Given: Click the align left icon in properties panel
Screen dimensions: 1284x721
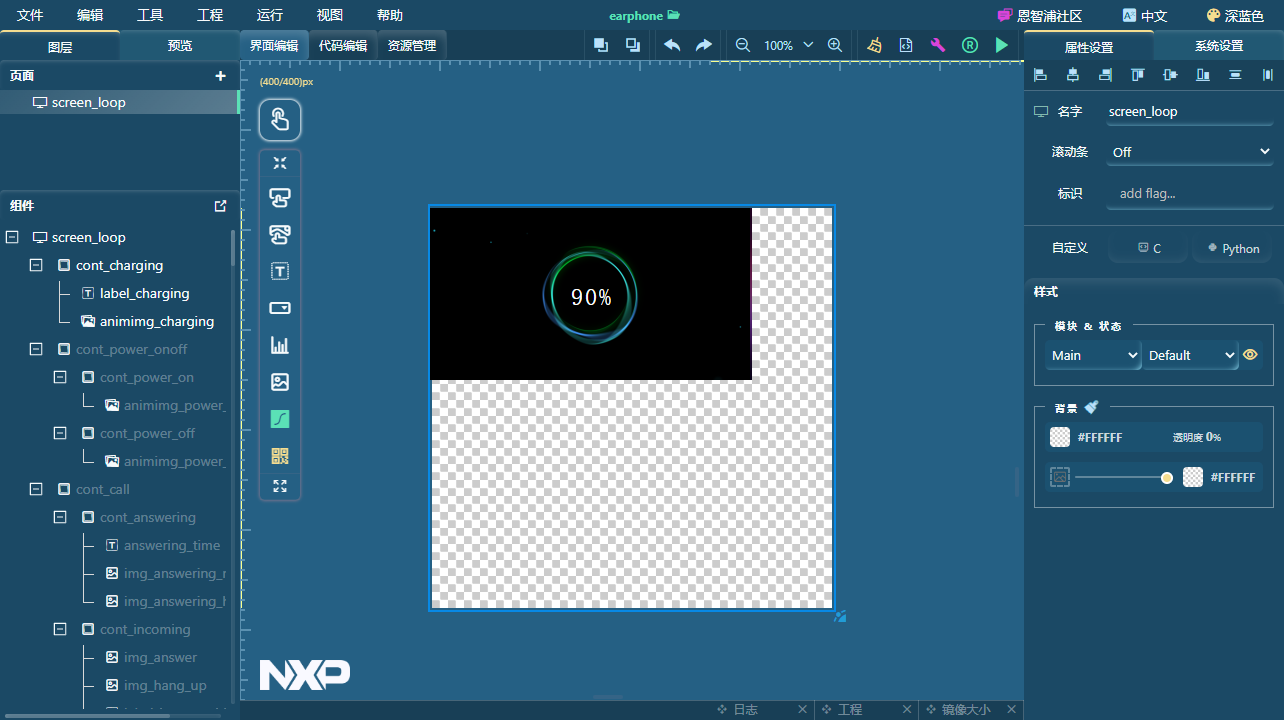Looking at the screenshot, I should (x=1040, y=75).
